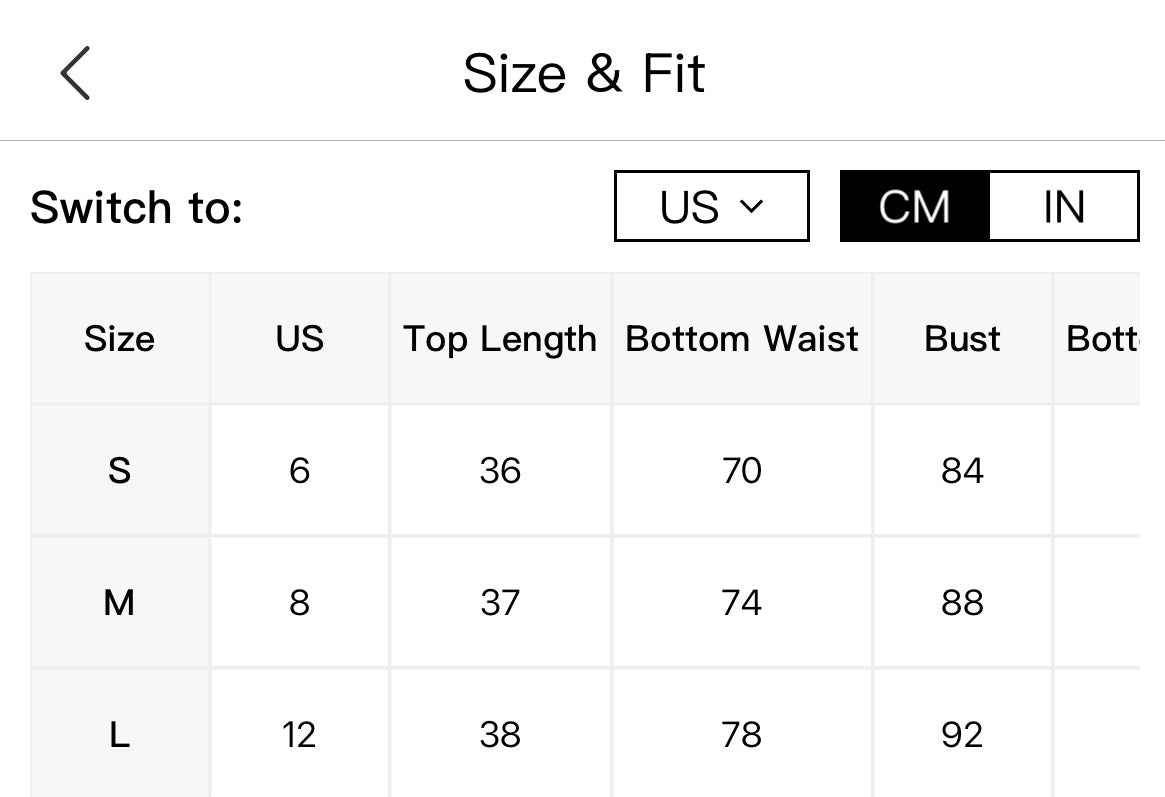
Task: Click the chevron in US dropdown
Action: 752,206
